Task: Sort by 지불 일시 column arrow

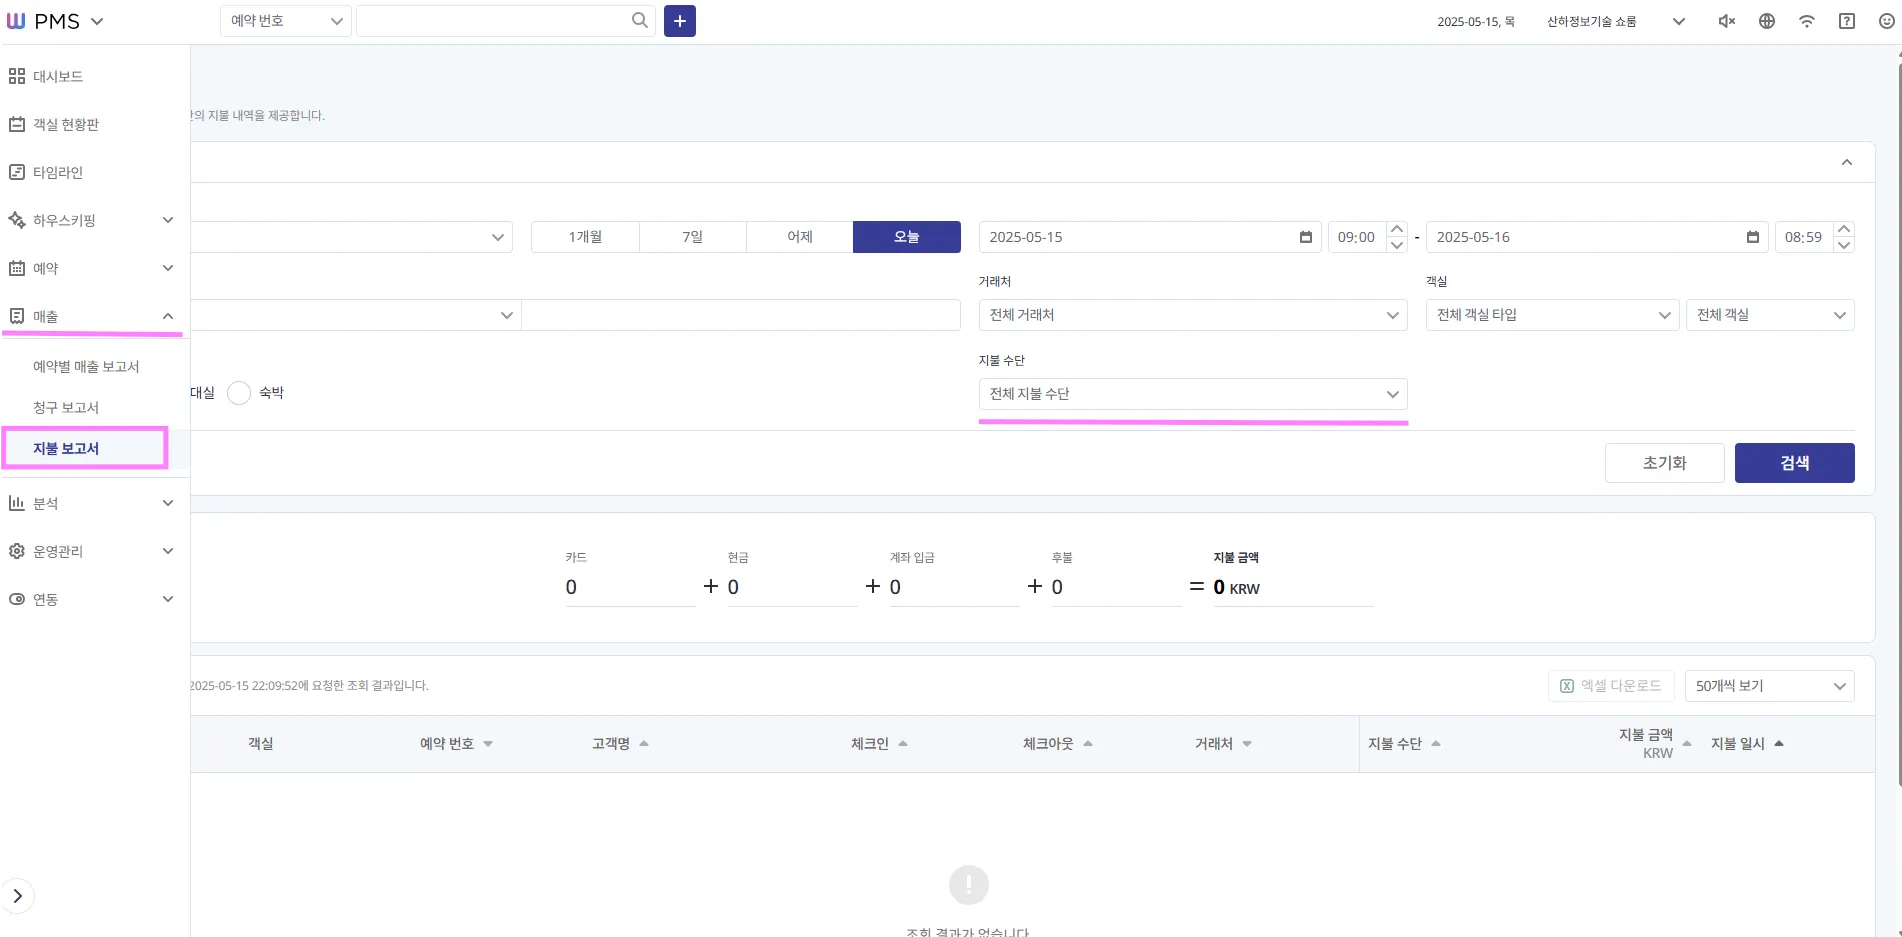Action: (1779, 744)
